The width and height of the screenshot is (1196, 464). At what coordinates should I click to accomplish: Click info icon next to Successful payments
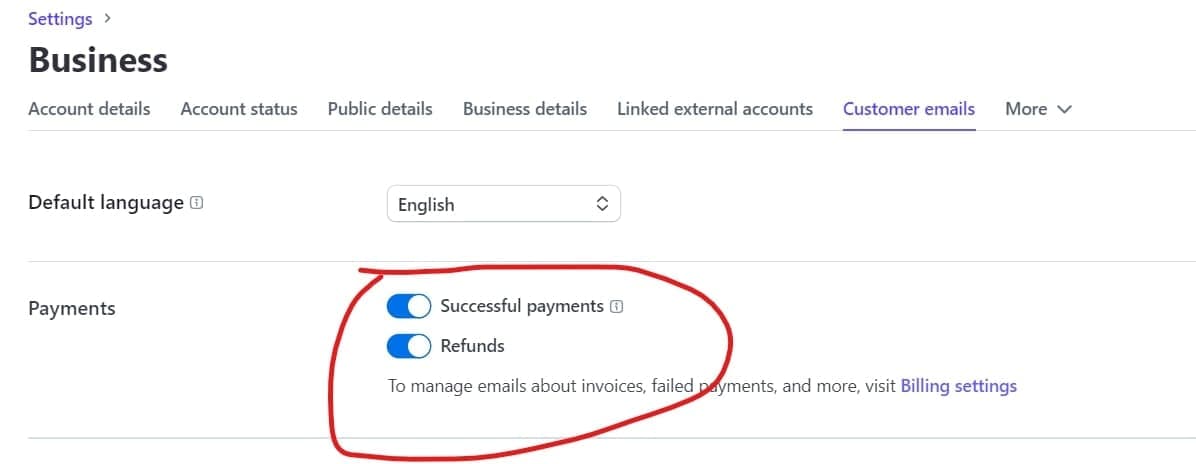[x=617, y=307]
